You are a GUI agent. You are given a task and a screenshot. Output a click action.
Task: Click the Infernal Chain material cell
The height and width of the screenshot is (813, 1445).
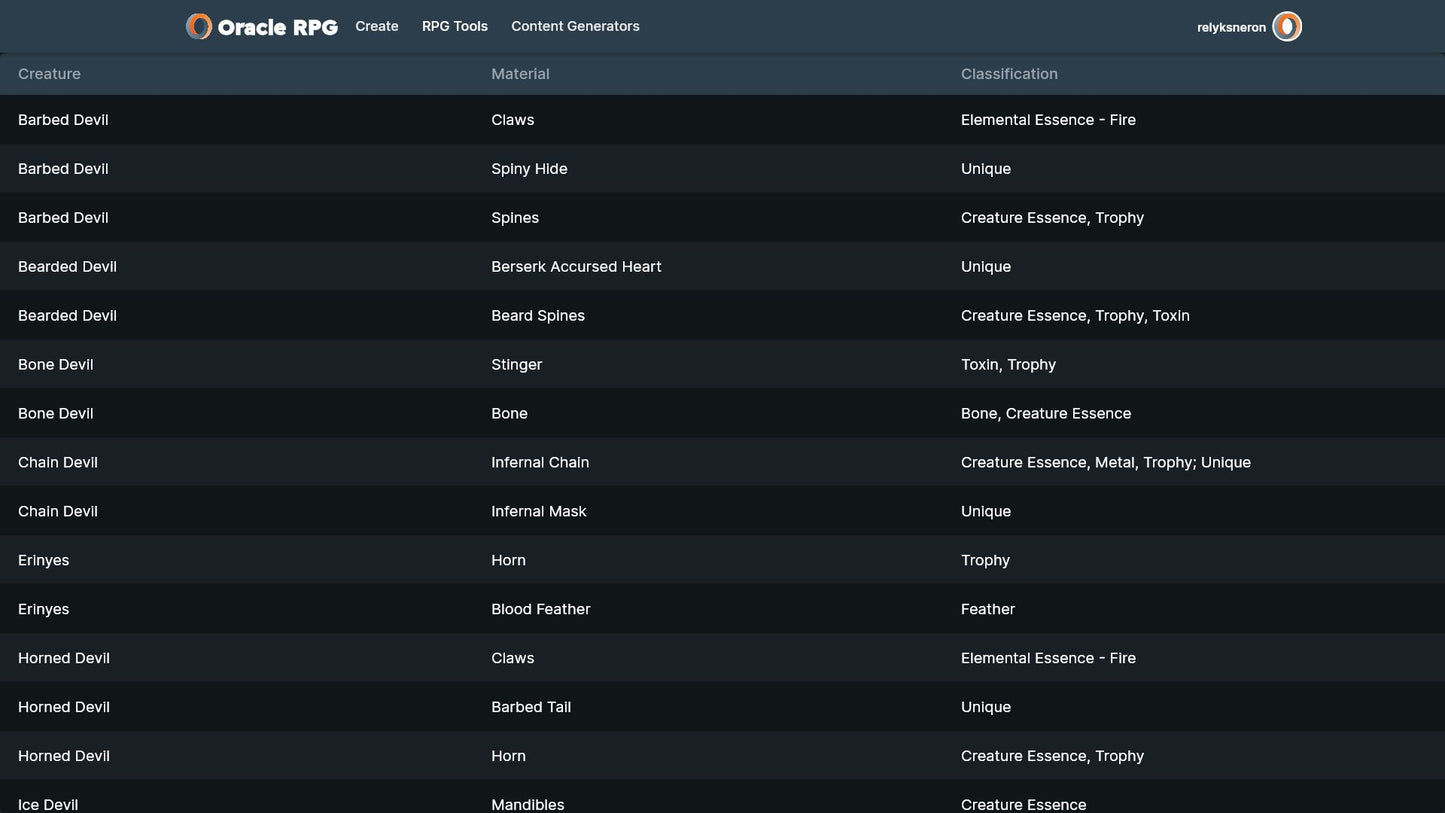540,463
